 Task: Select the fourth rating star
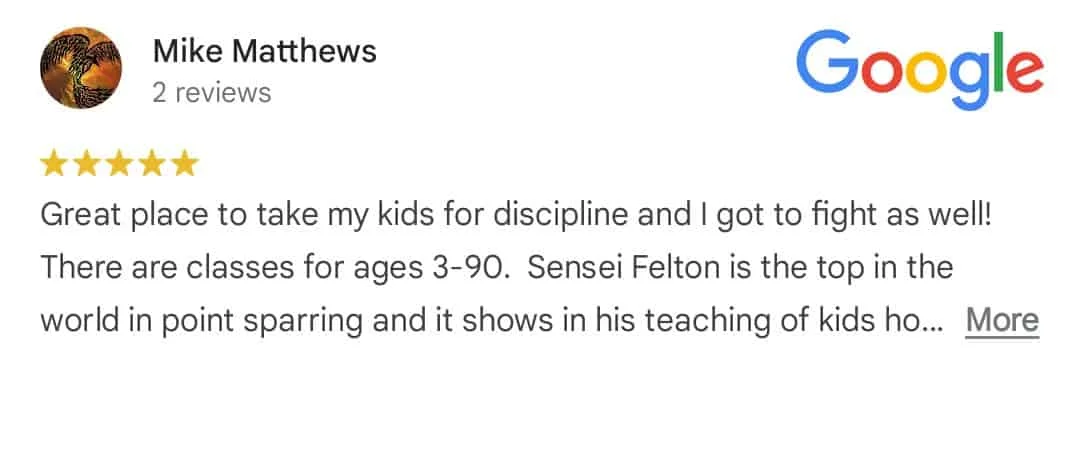pos(152,164)
